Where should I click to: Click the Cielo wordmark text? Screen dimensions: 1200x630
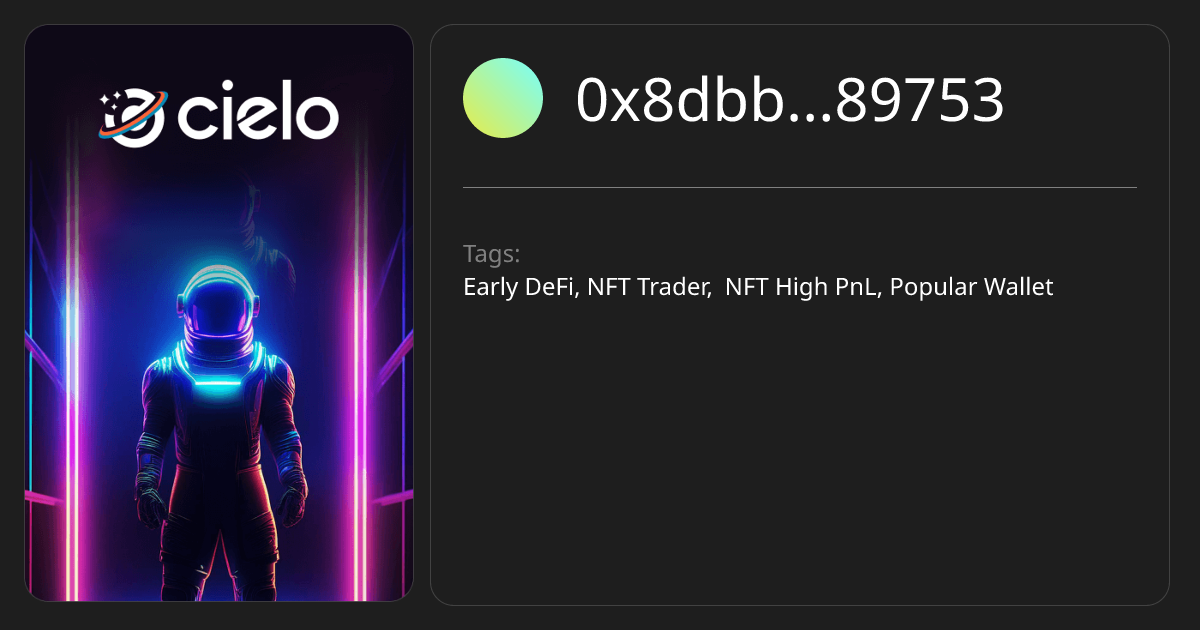point(258,114)
